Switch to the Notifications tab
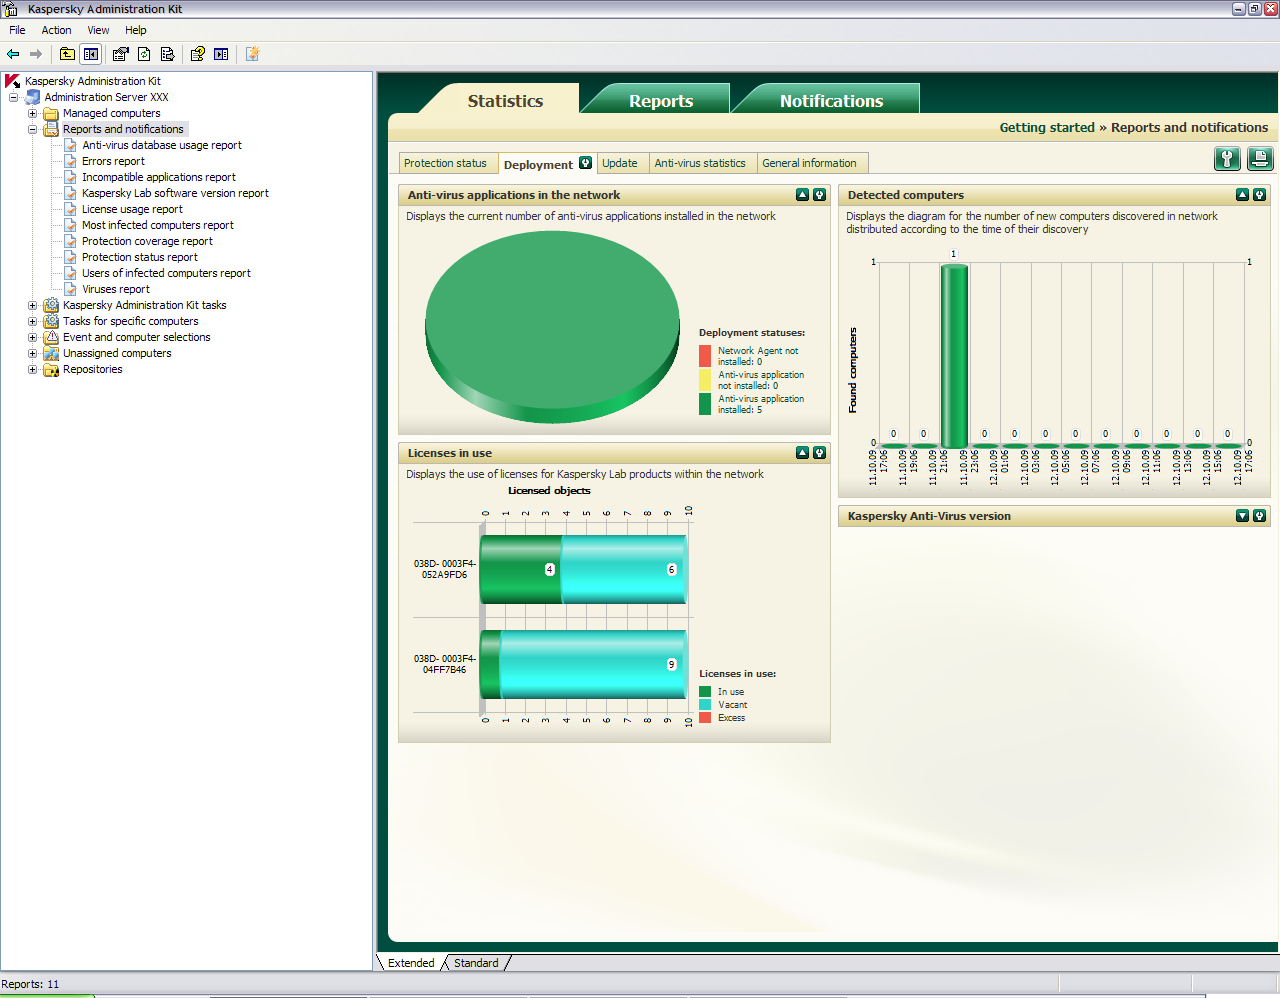 pyautogui.click(x=831, y=100)
